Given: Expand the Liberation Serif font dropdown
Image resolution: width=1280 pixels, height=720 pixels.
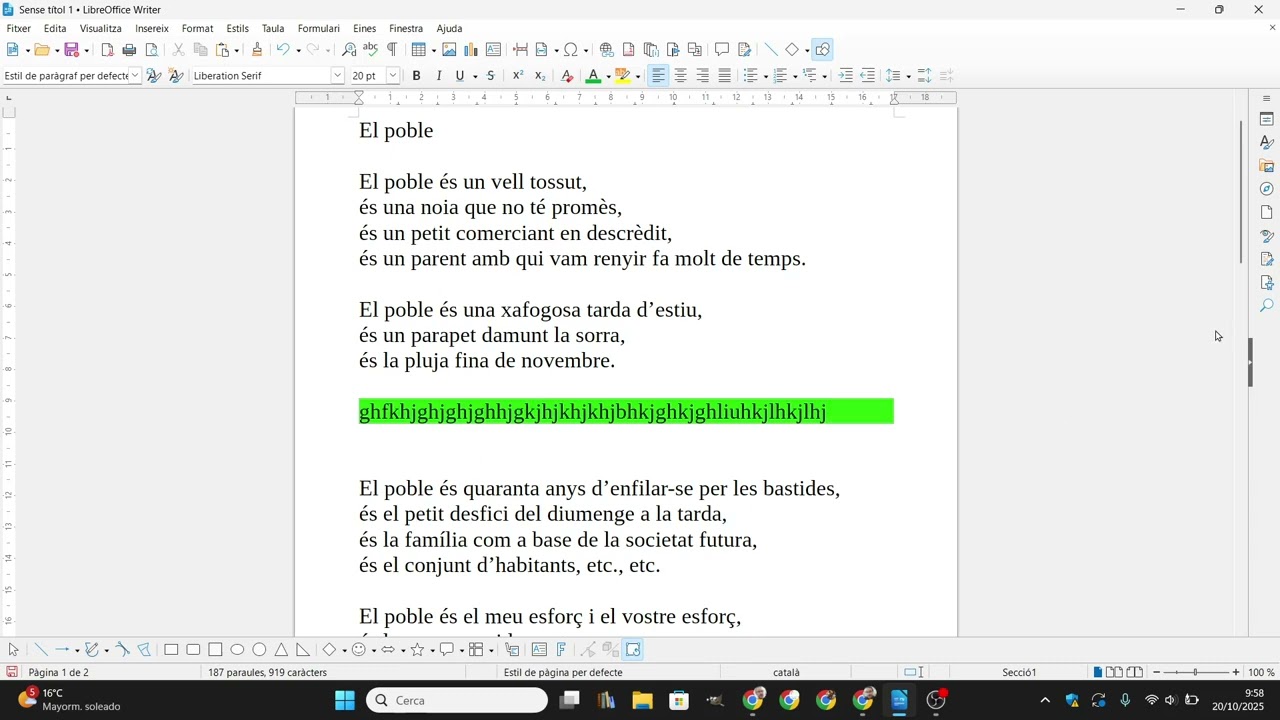Looking at the screenshot, I should [337, 76].
